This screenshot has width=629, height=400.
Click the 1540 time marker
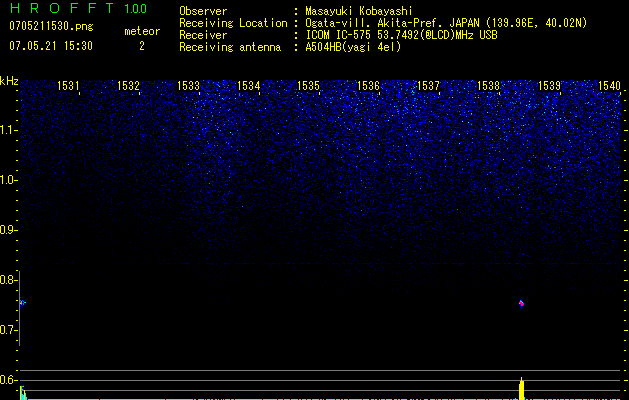click(x=609, y=85)
